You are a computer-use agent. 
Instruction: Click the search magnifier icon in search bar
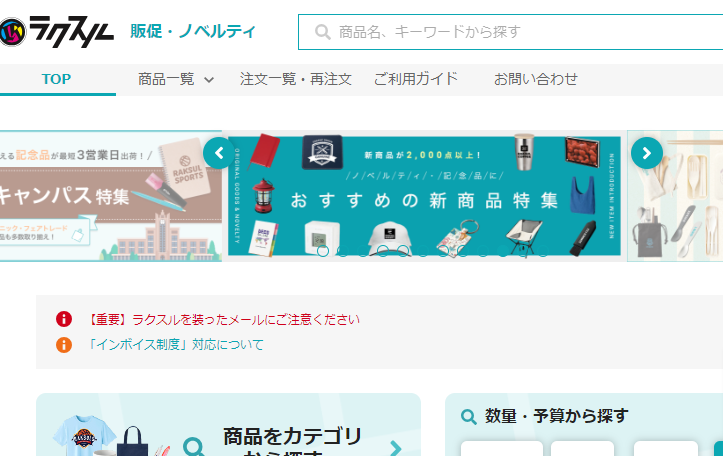322,32
